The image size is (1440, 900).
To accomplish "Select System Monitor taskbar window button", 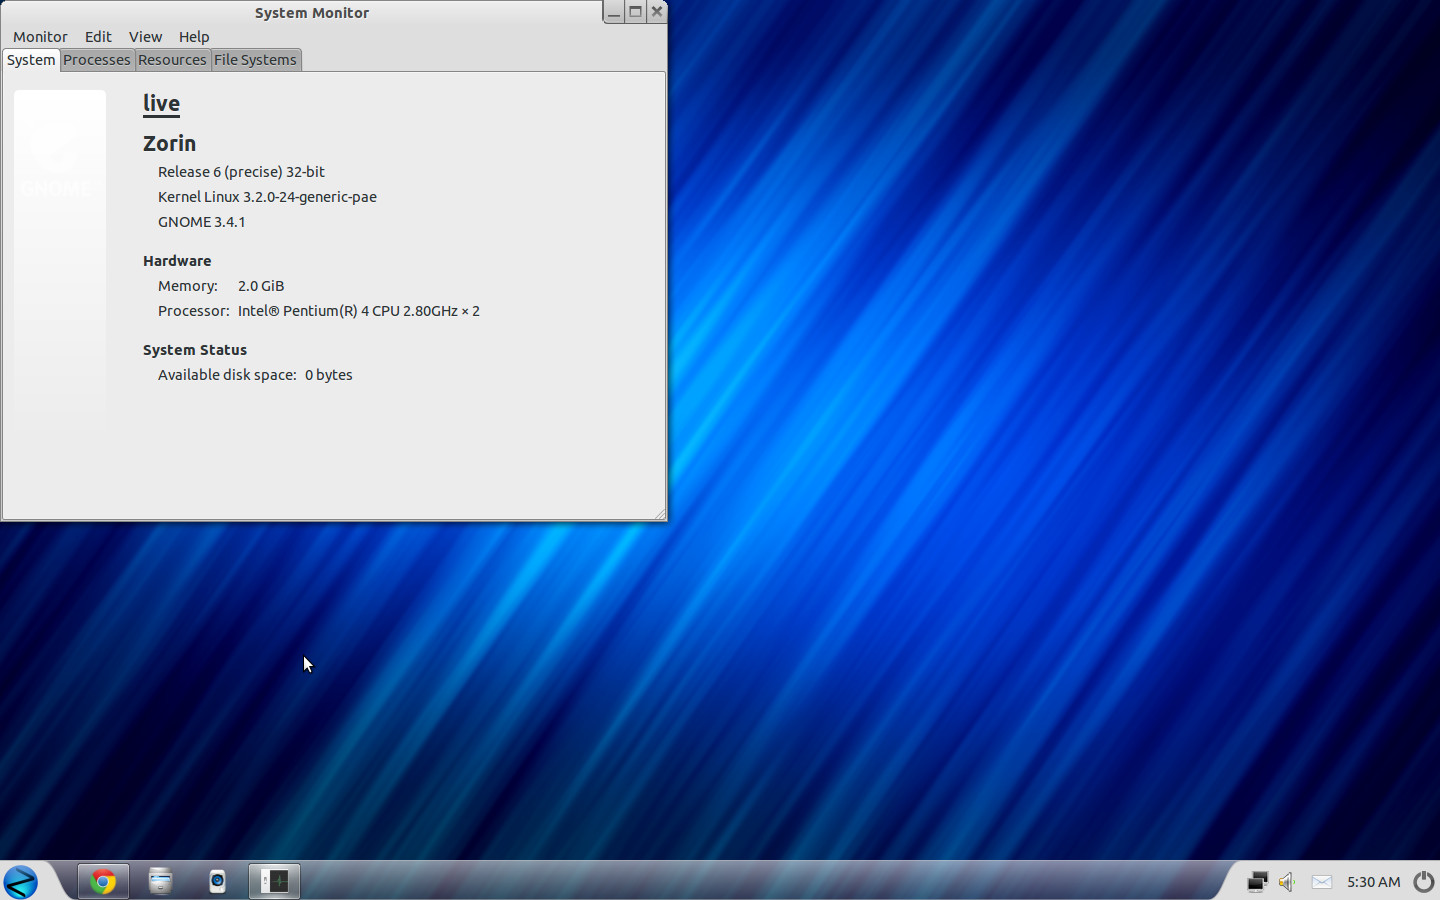I will 274,881.
